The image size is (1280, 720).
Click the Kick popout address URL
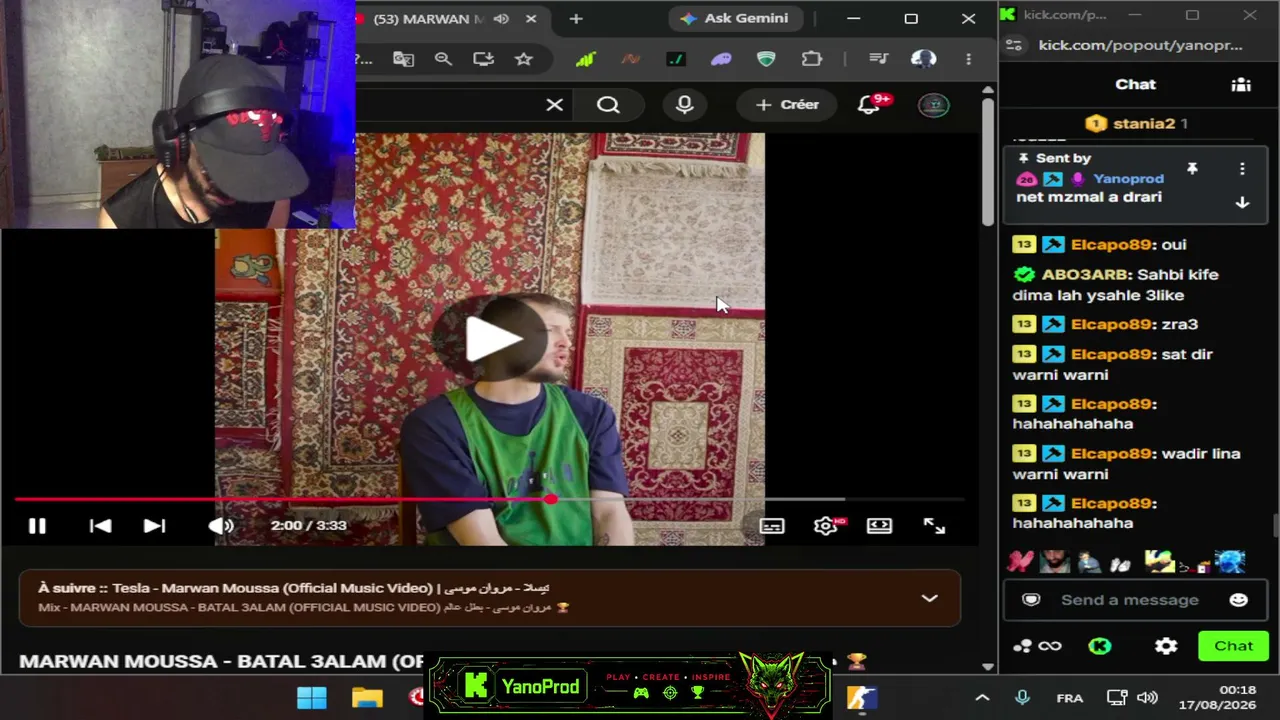coord(1140,45)
